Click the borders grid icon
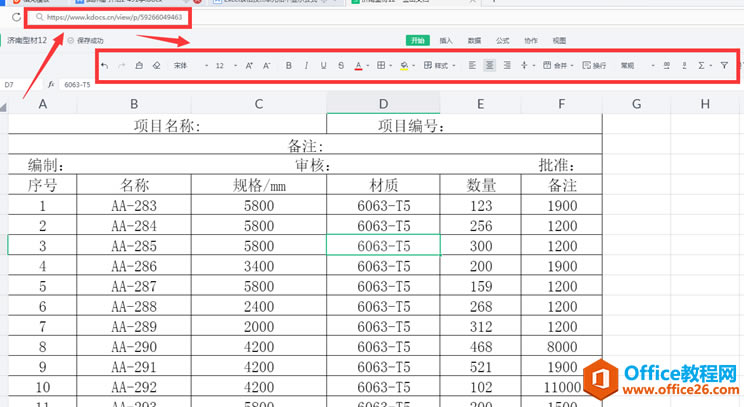This screenshot has width=746, height=407. point(381,66)
